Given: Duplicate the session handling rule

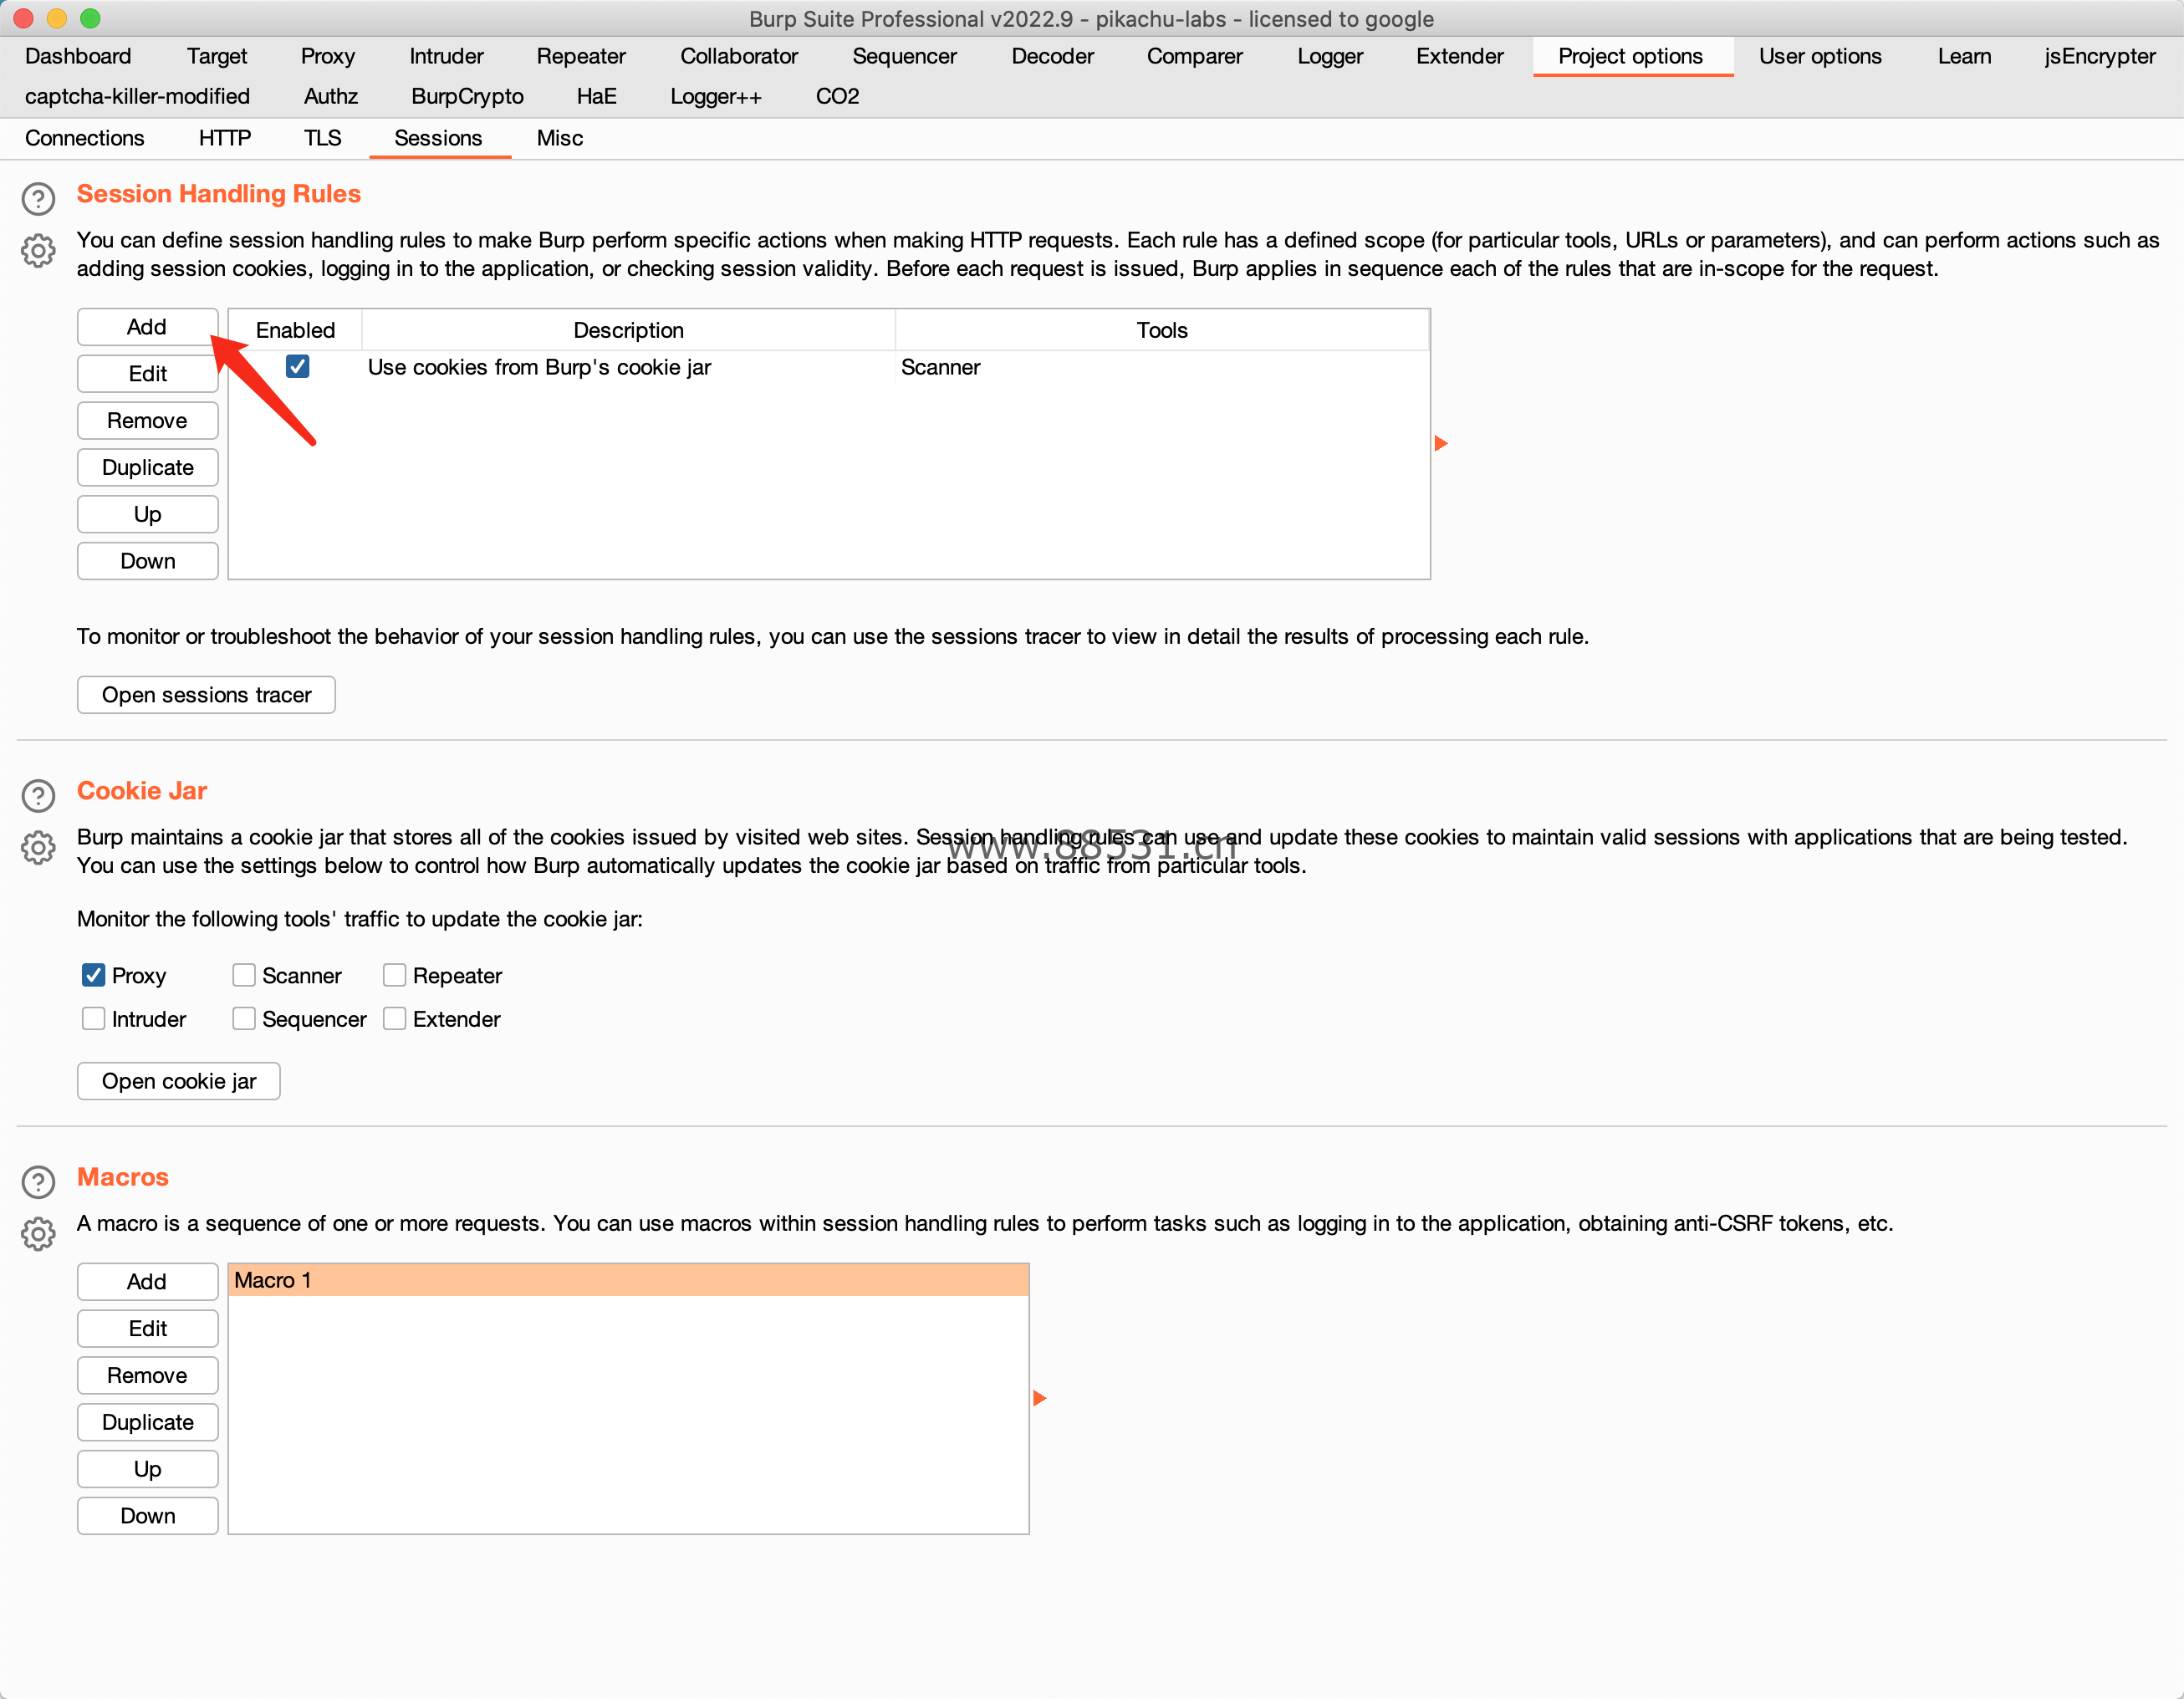Looking at the screenshot, I should coord(147,468).
